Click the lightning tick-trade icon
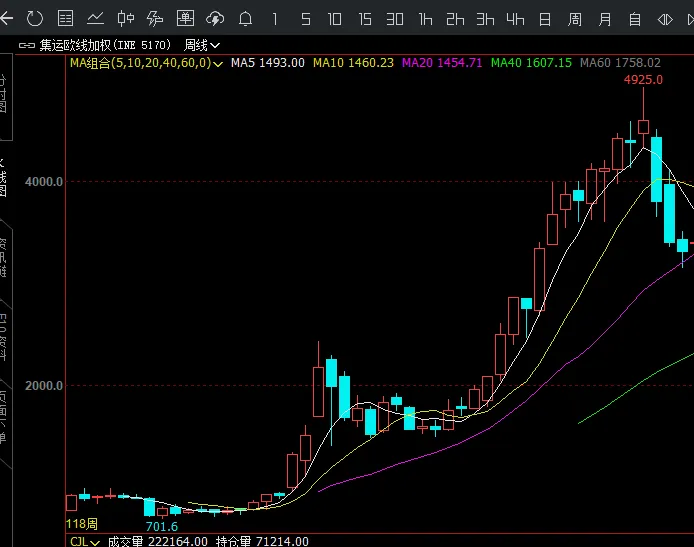 pyautogui.click(x=155, y=19)
